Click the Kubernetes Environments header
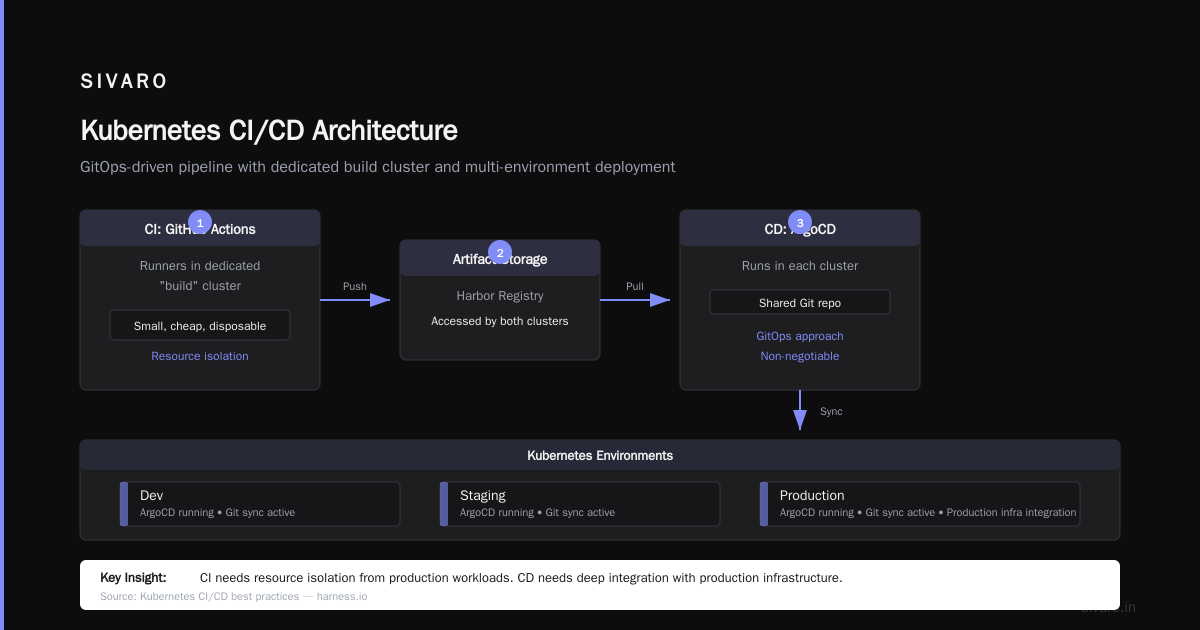Screen dimensions: 1200x630 (600, 455)
